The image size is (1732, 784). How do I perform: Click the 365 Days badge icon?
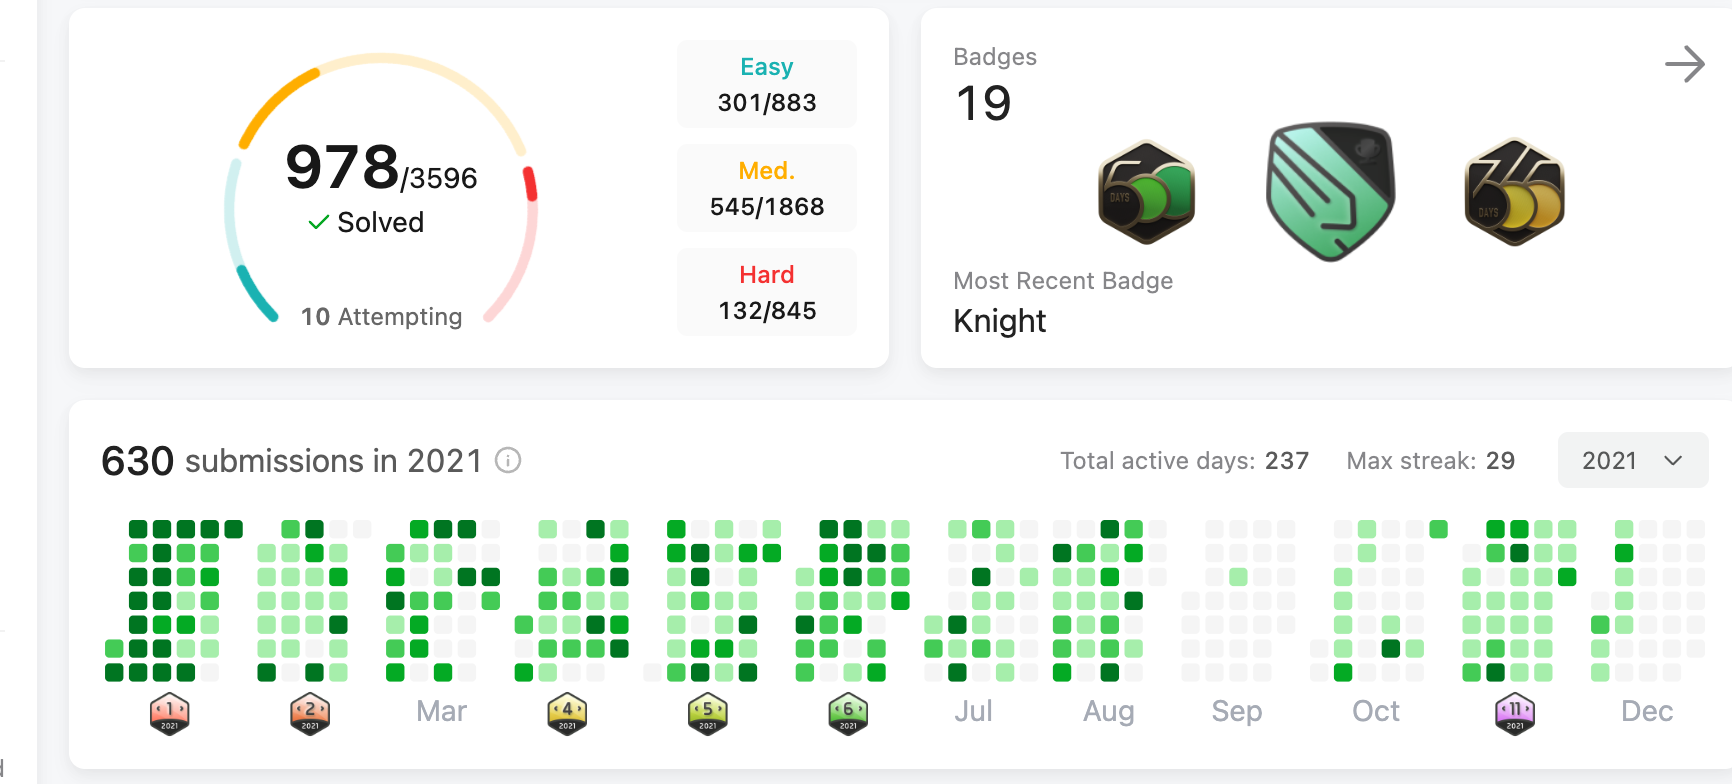coord(1514,192)
